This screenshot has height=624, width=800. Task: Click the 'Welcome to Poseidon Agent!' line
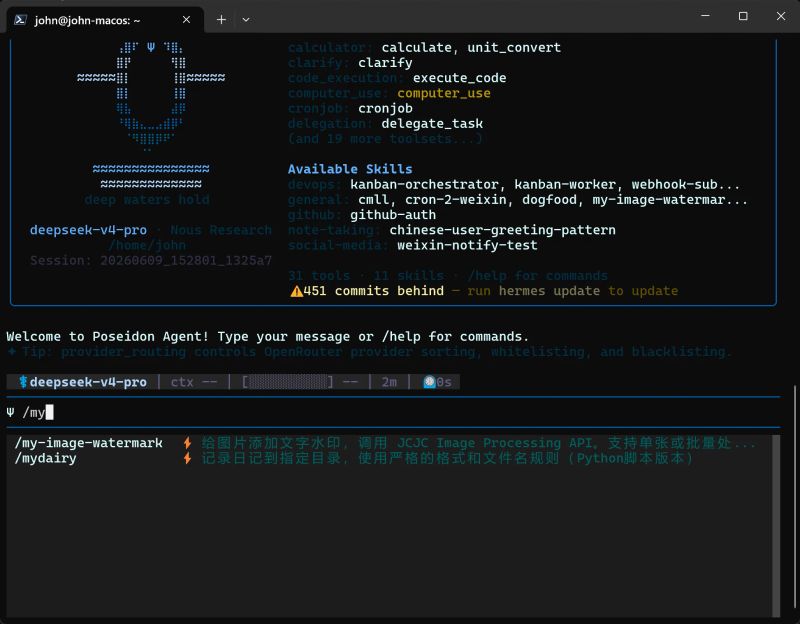click(268, 337)
